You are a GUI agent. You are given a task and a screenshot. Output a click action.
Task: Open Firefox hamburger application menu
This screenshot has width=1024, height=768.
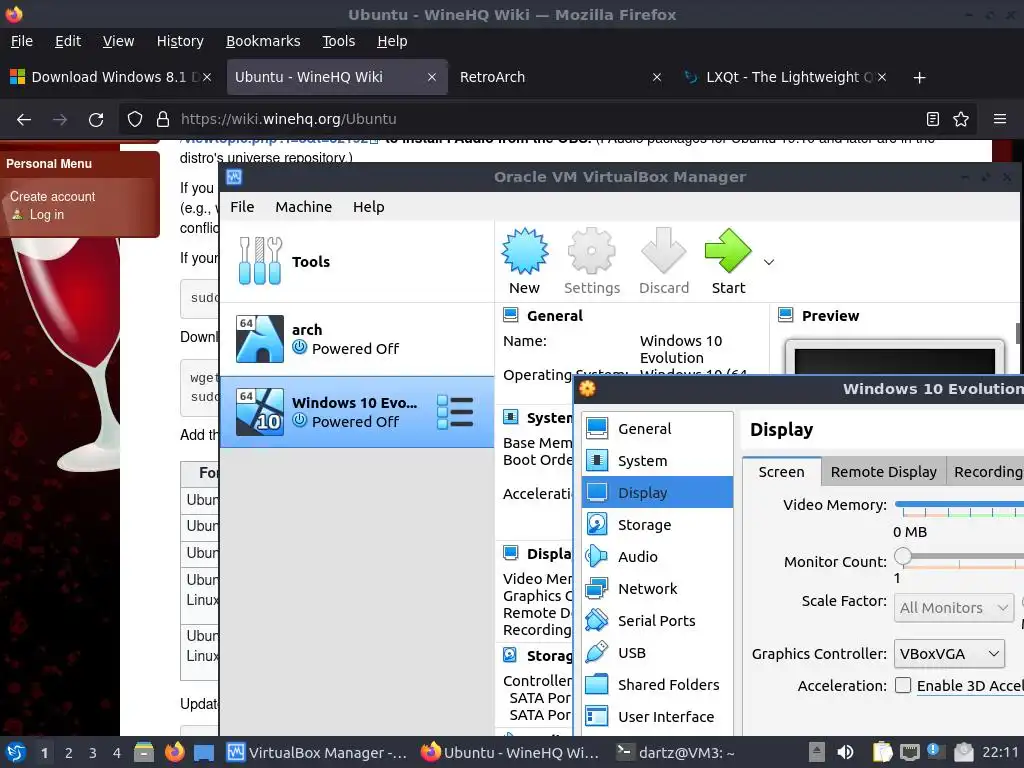[1000, 119]
